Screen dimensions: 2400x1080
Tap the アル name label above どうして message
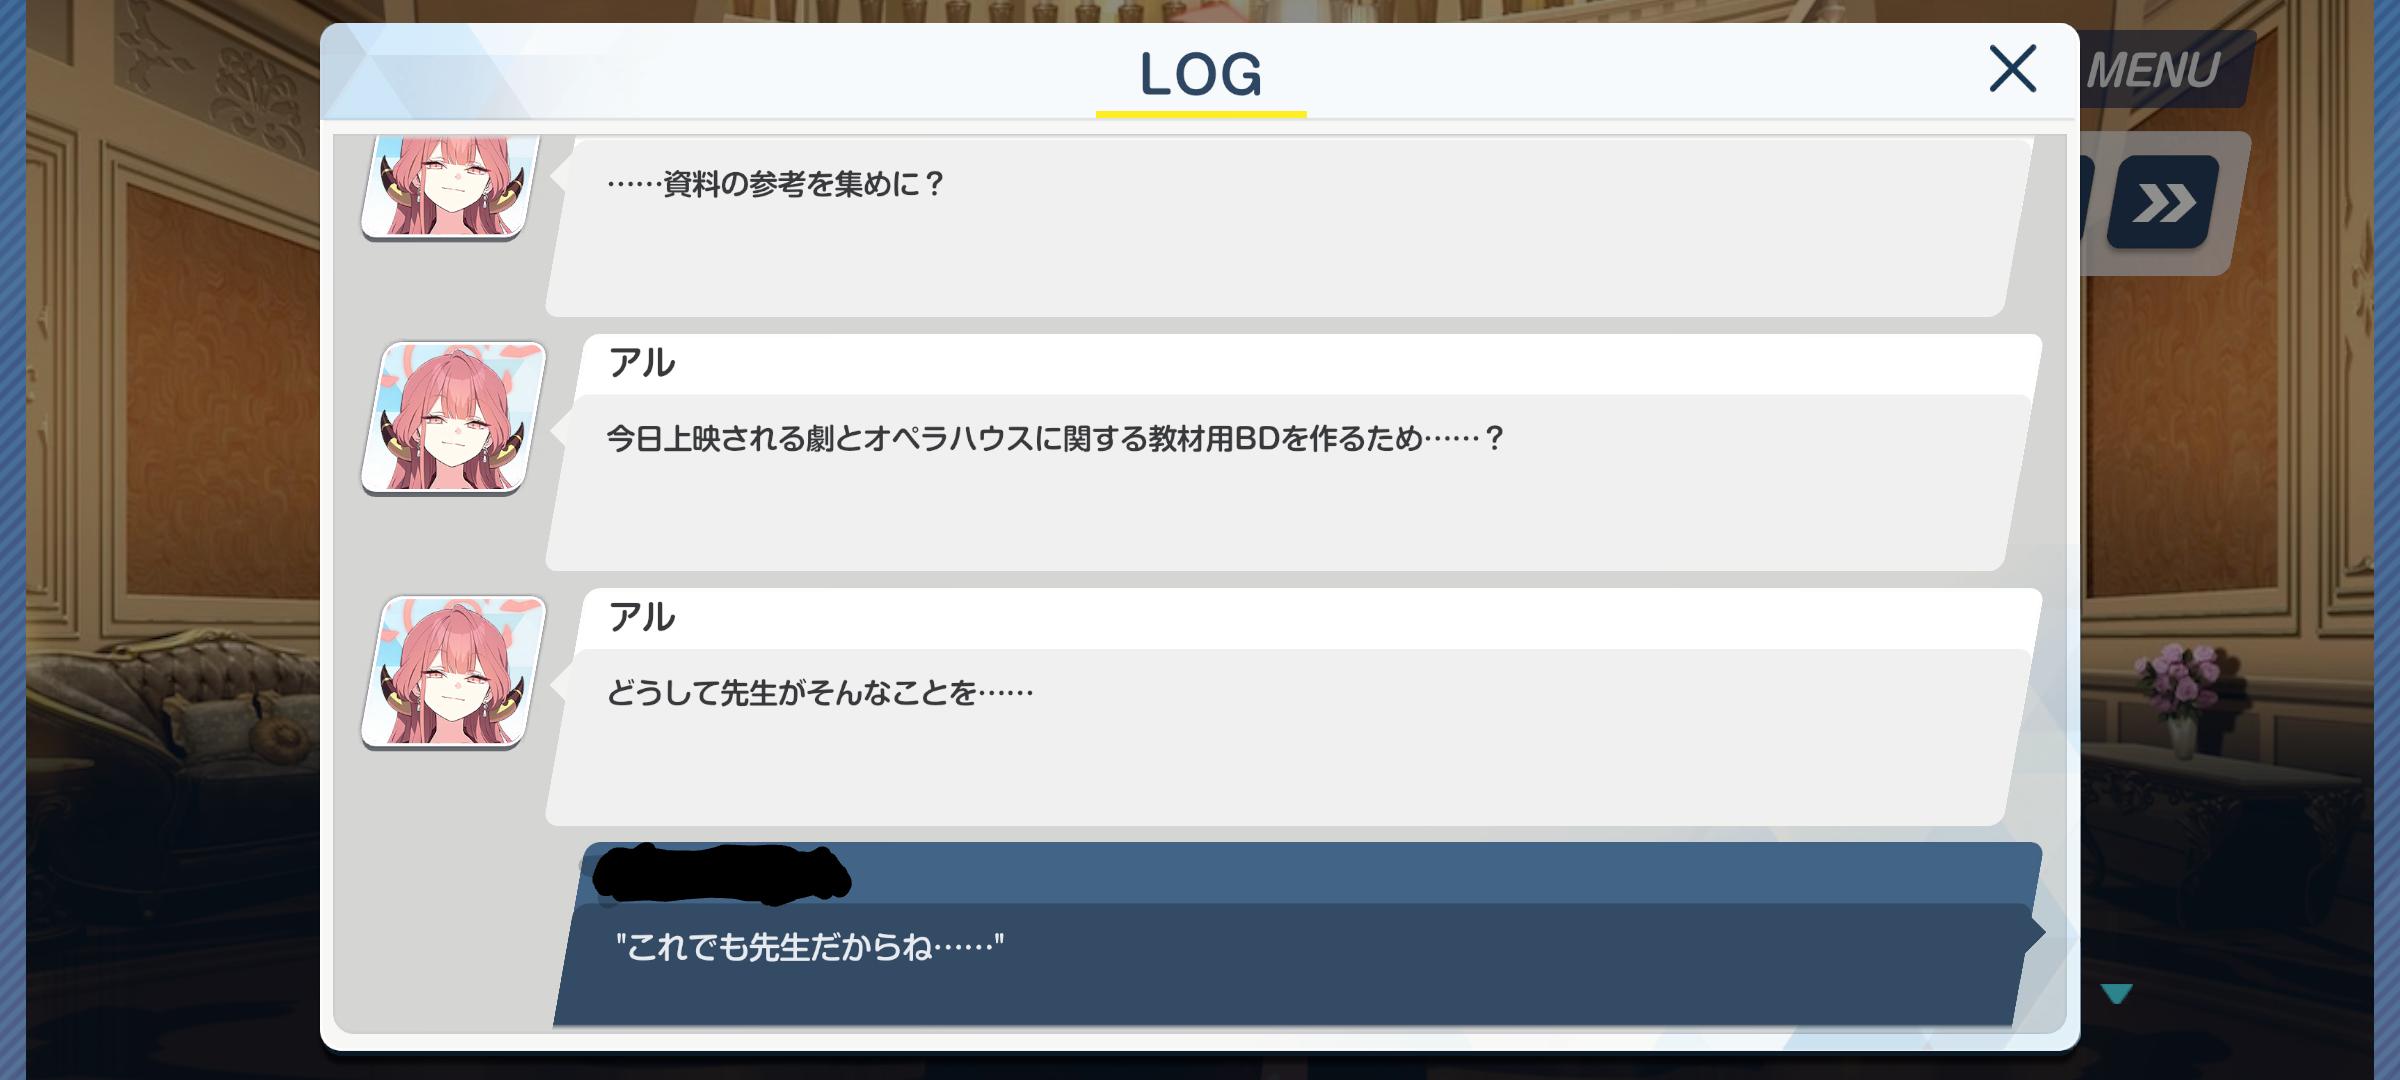(642, 617)
